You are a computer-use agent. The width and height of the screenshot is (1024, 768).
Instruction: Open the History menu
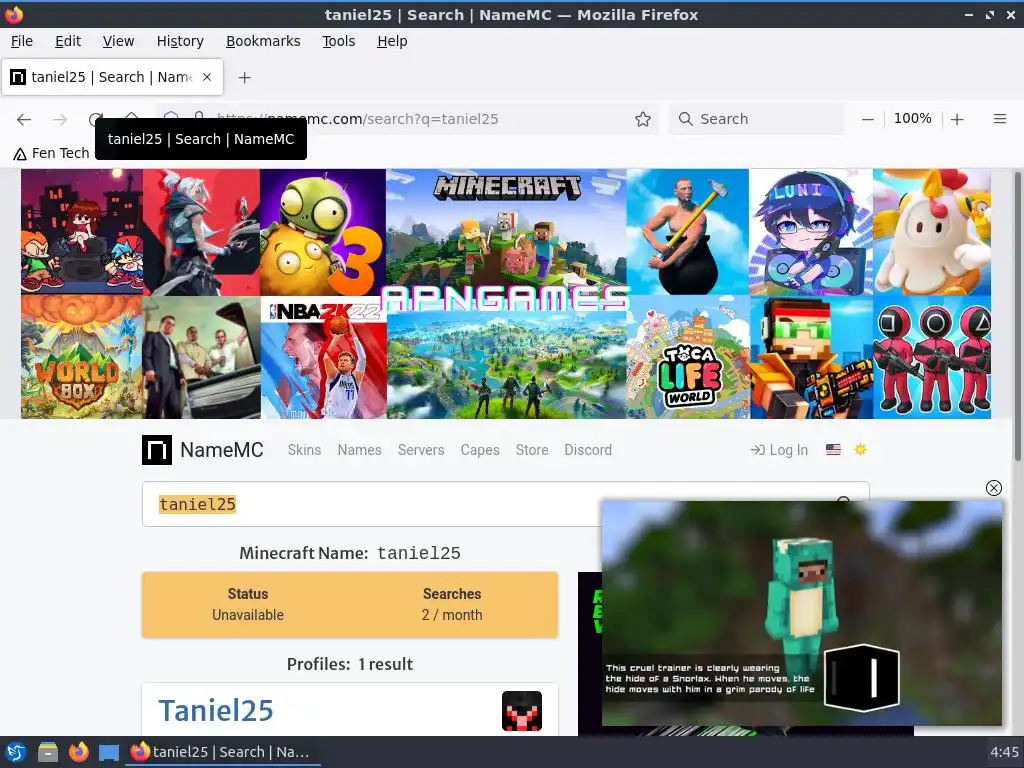pyautogui.click(x=180, y=41)
